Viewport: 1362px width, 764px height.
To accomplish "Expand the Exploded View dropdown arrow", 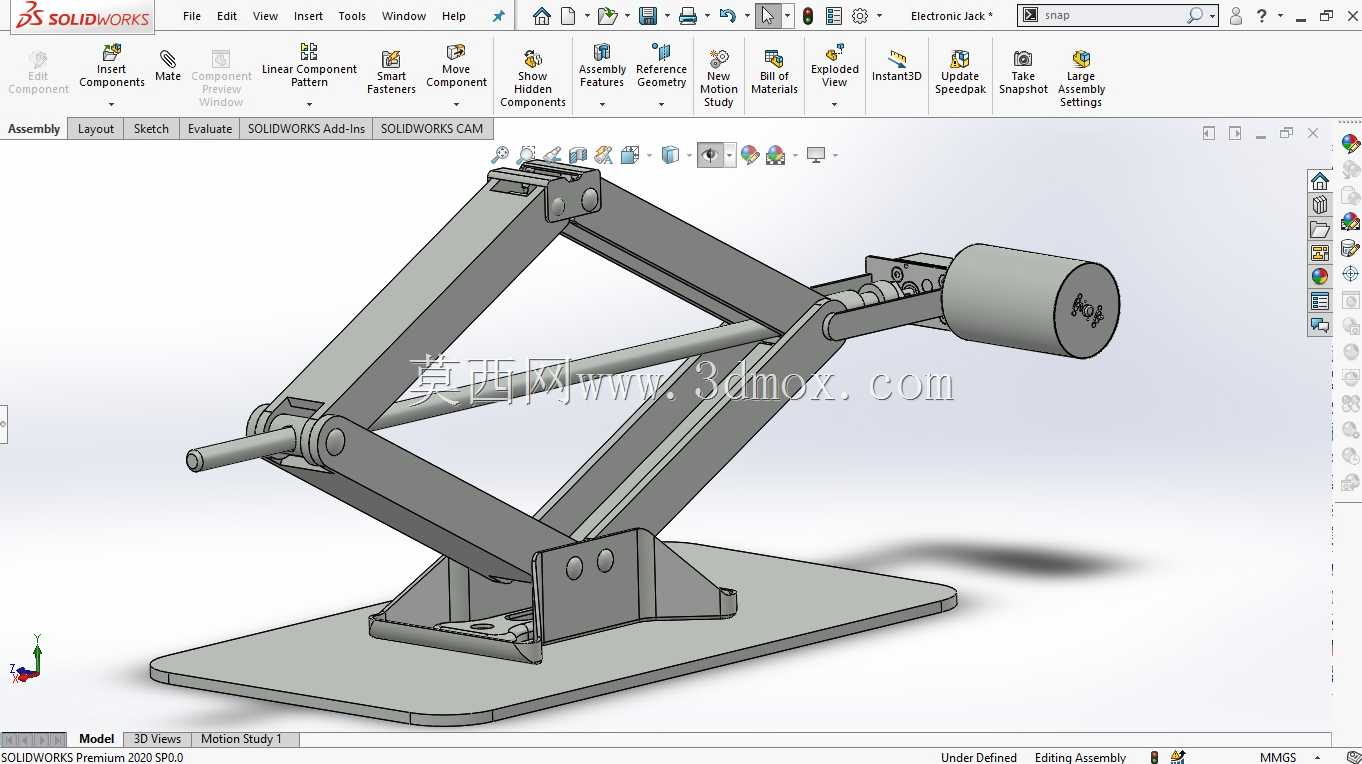I will coord(835,104).
